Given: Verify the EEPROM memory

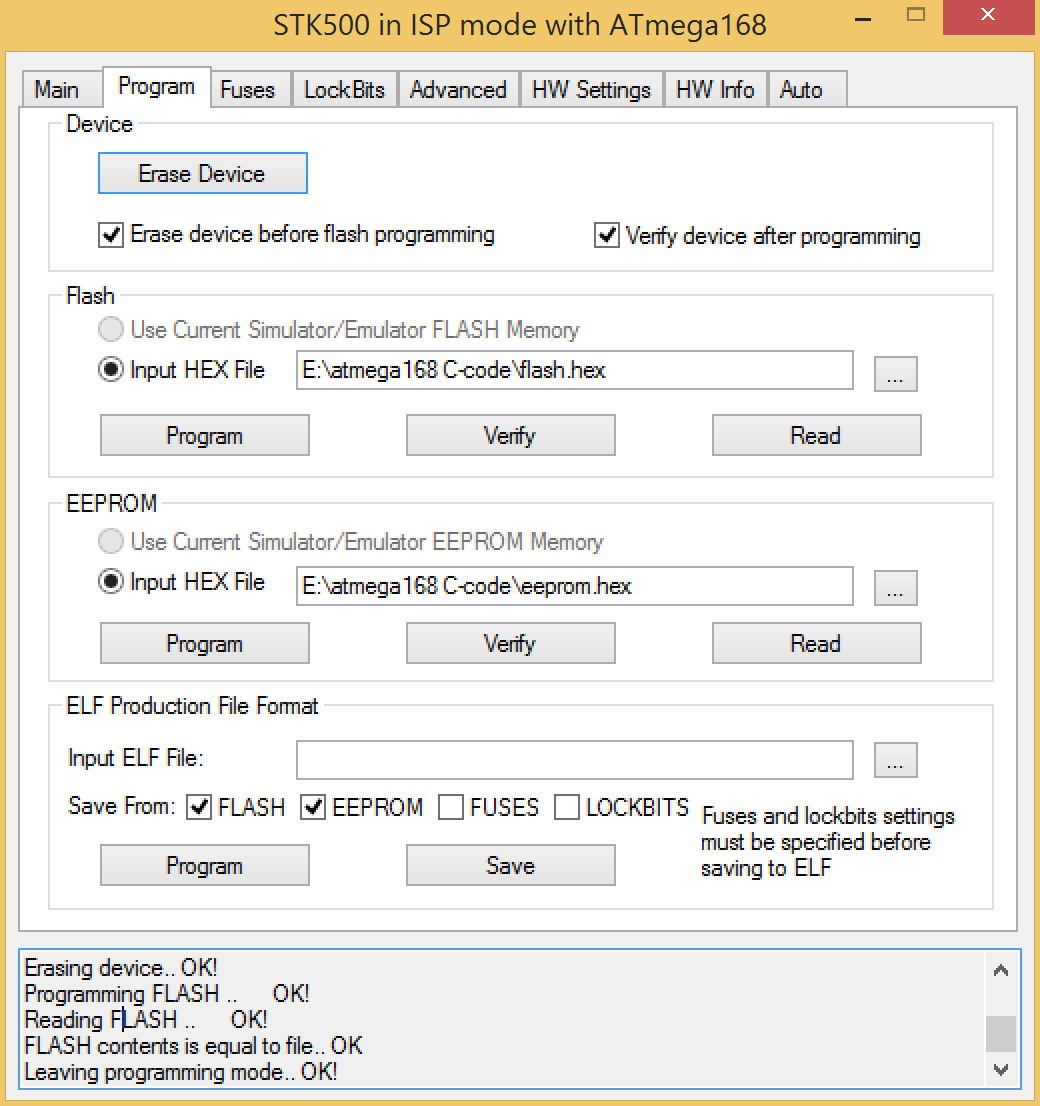Looking at the screenshot, I should point(510,643).
